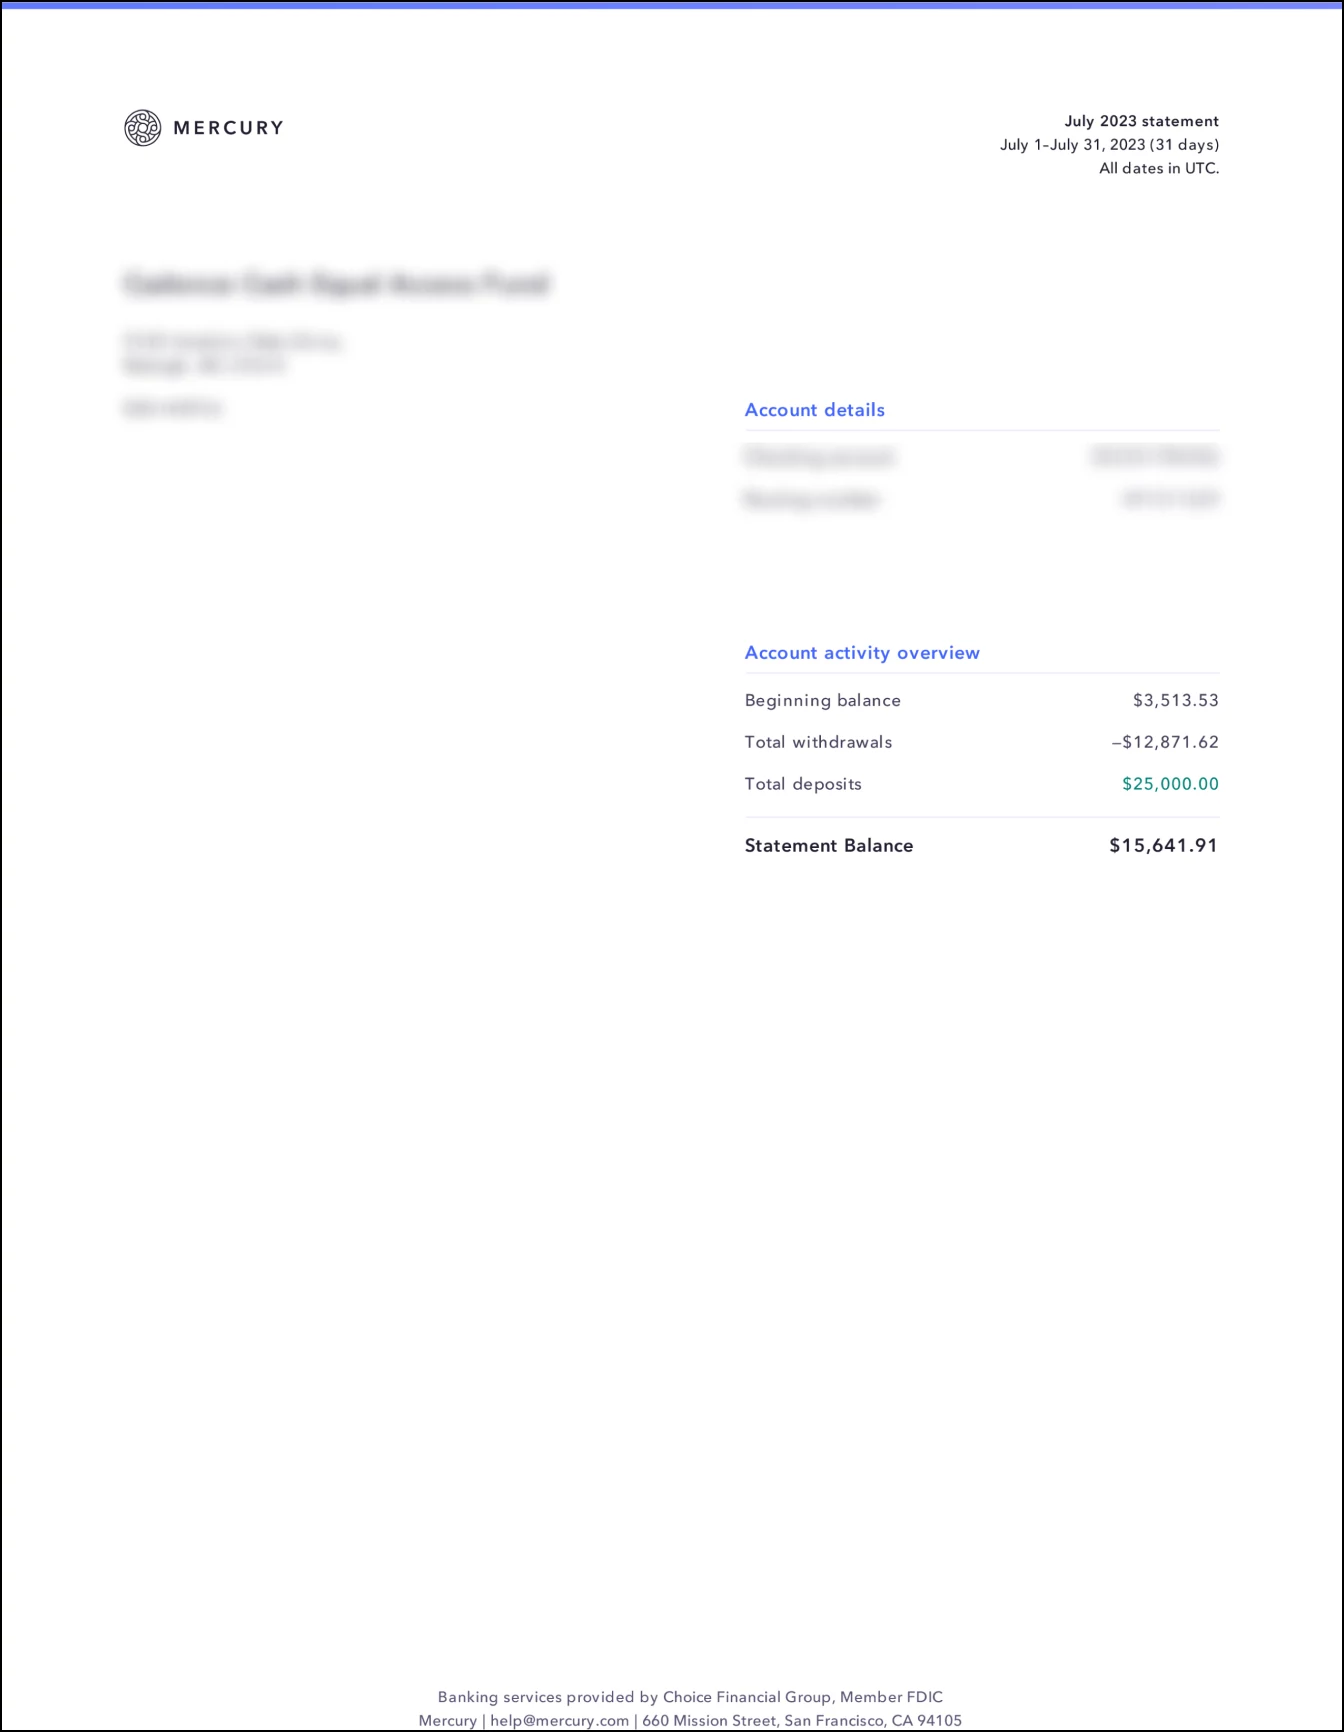Select the 'July 2023 statement' heading

pyautogui.click(x=1141, y=121)
